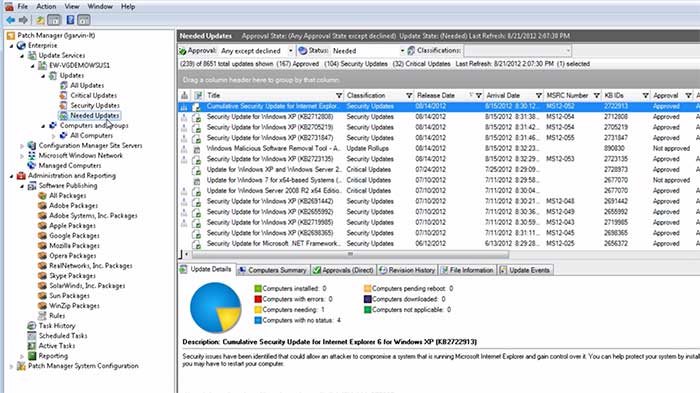Click the Administration and Reporting toolbox icon
This screenshot has width=700, height=393.
pyautogui.click(x=21, y=176)
